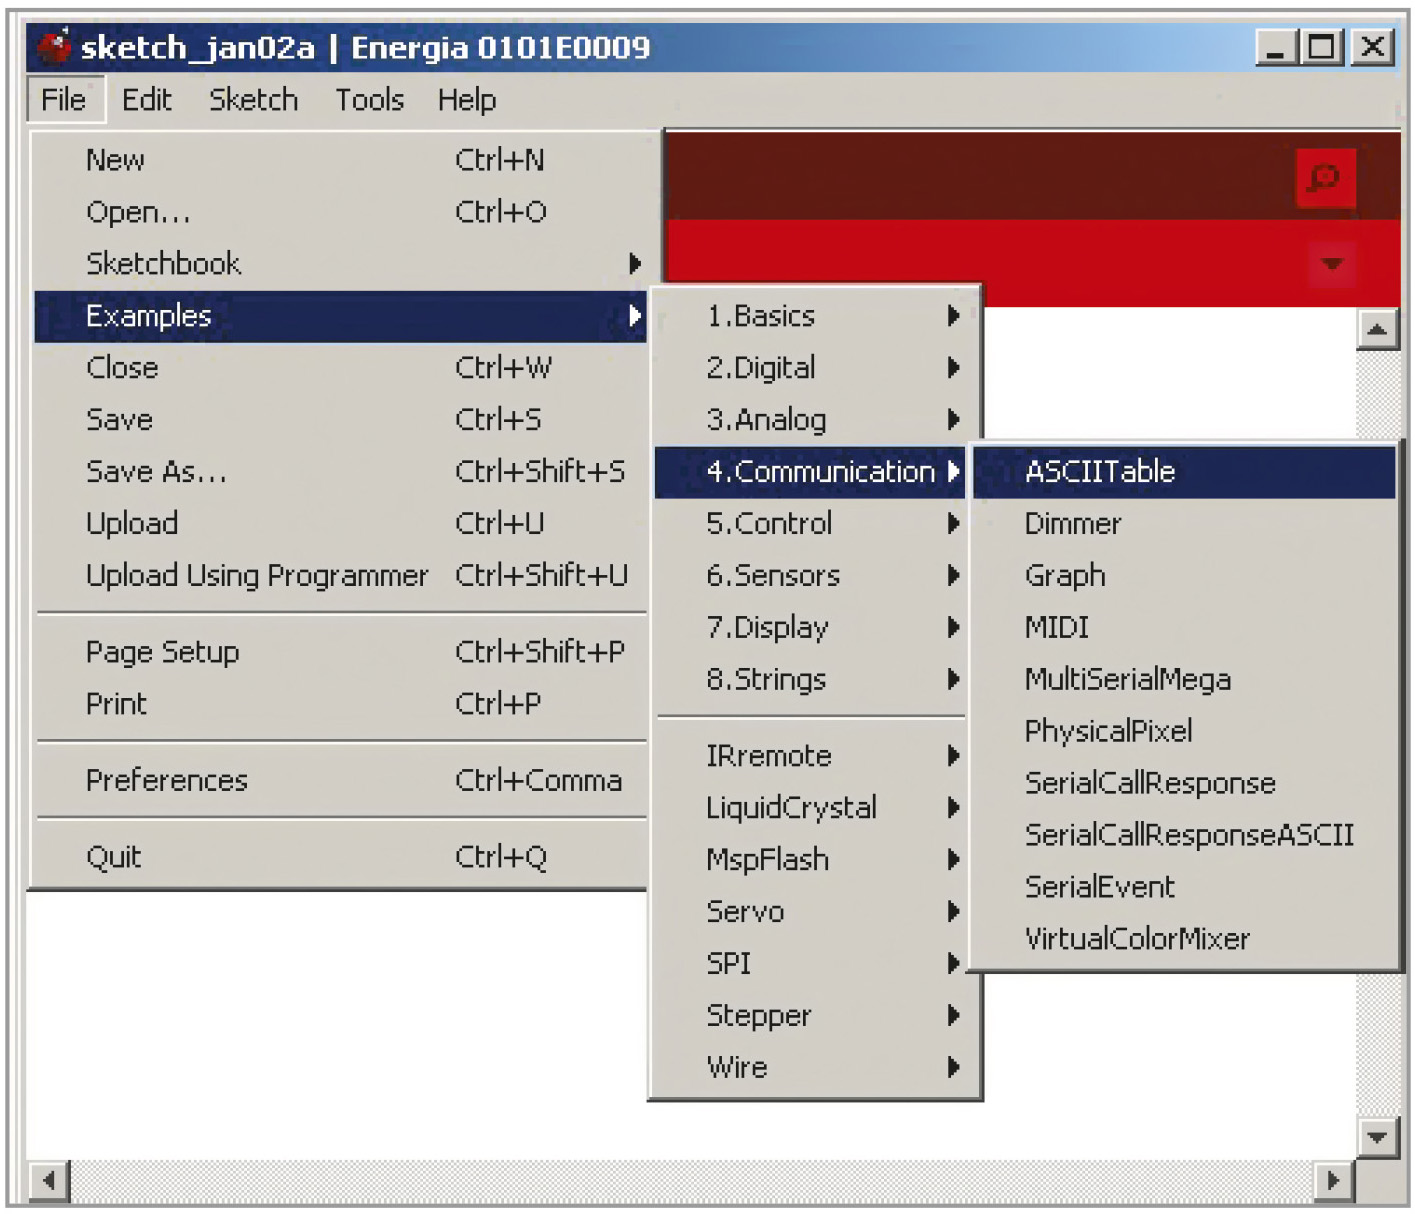
Task: Expand the Examples submenu
Action: click(x=341, y=316)
